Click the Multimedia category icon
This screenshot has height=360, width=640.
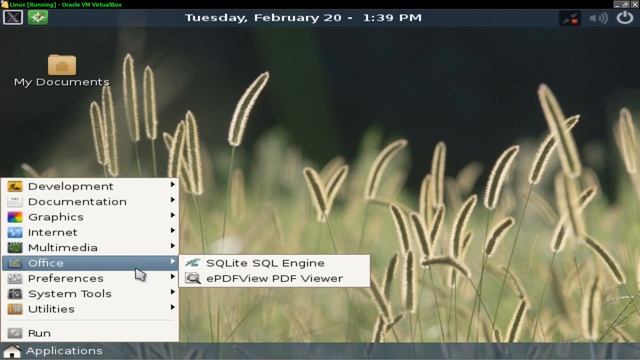tap(15, 248)
